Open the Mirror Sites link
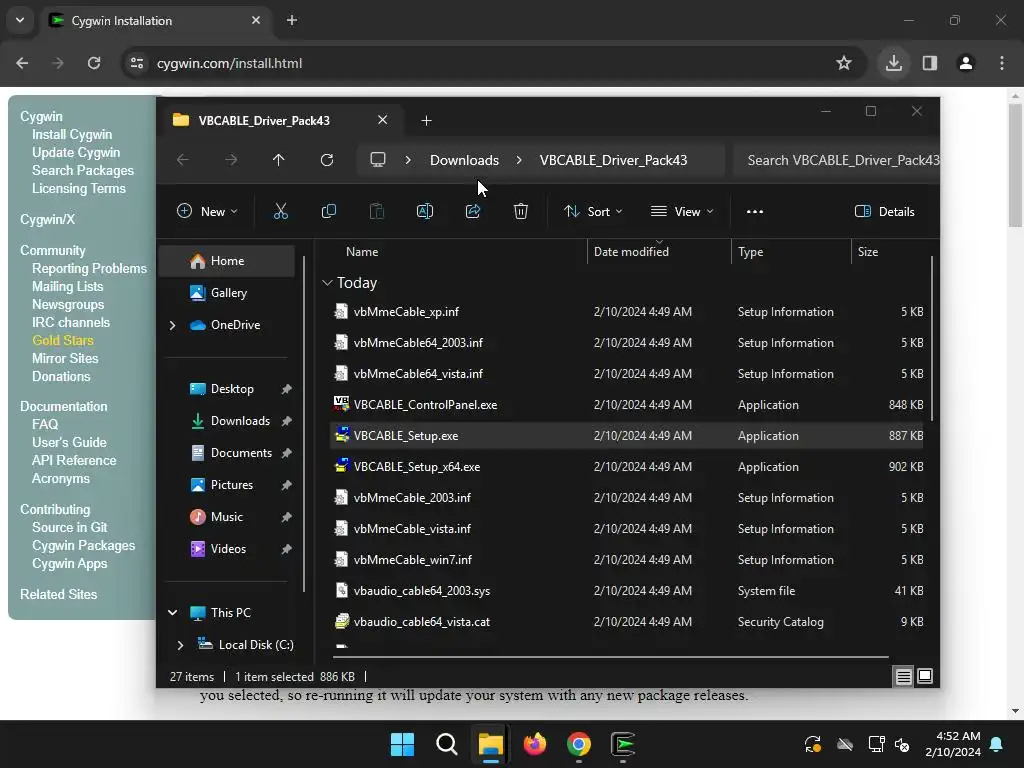Screen dimensions: 1024x768 pyautogui.click(x=65, y=359)
